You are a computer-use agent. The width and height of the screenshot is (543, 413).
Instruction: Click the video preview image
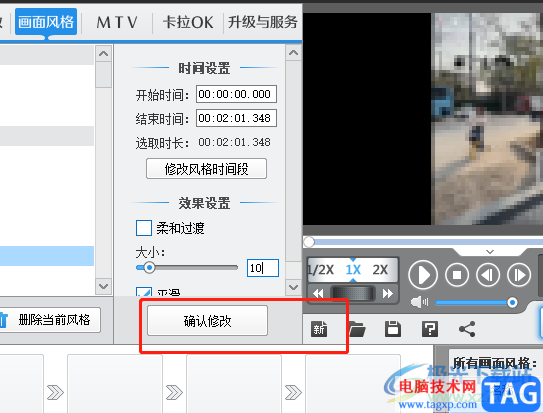(487, 119)
